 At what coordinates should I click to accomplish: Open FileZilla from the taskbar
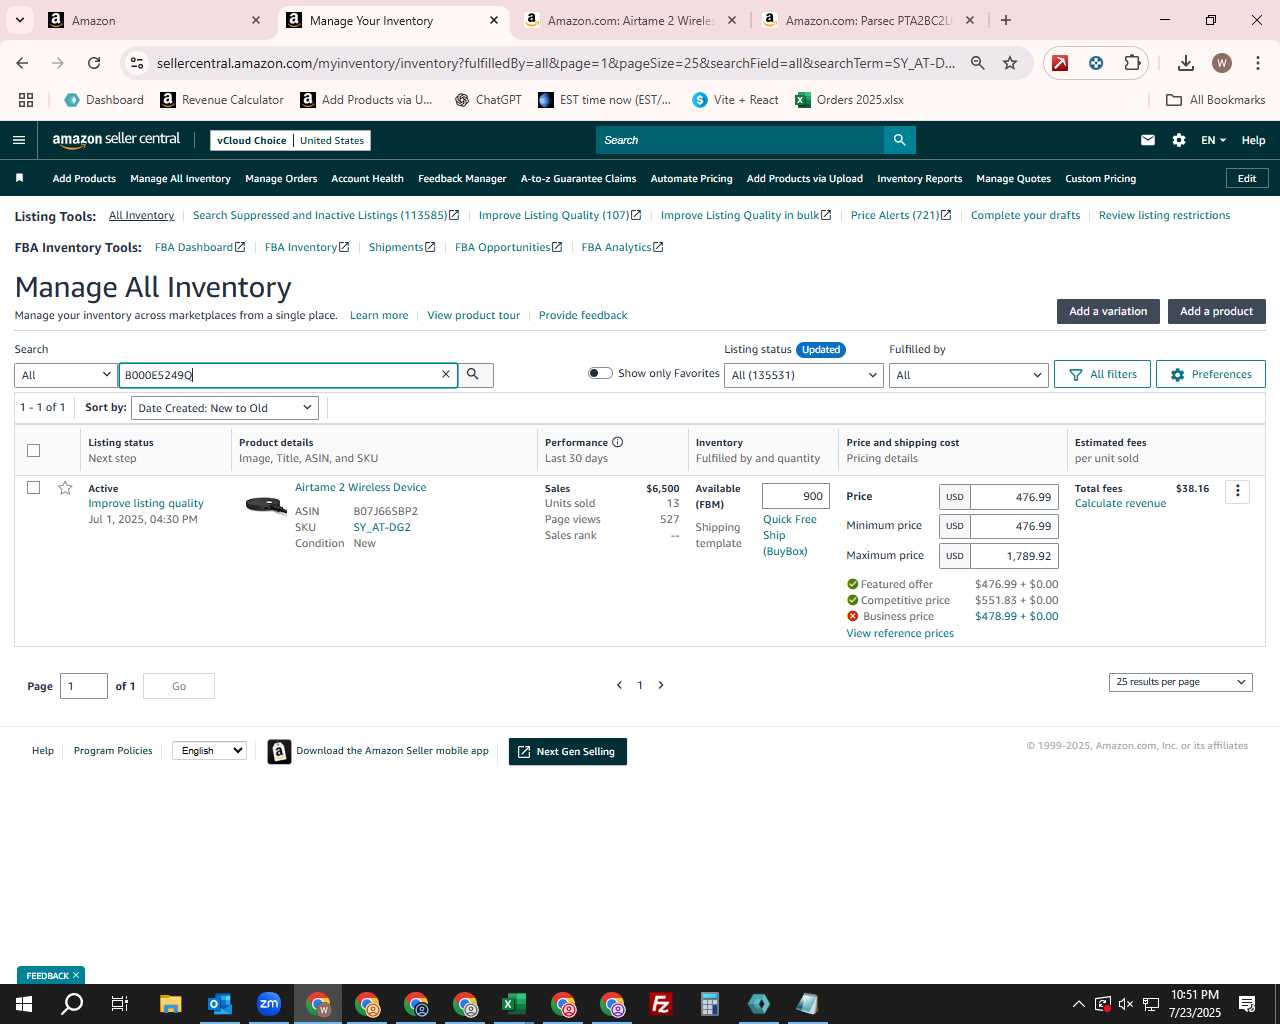(x=660, y=1004)
